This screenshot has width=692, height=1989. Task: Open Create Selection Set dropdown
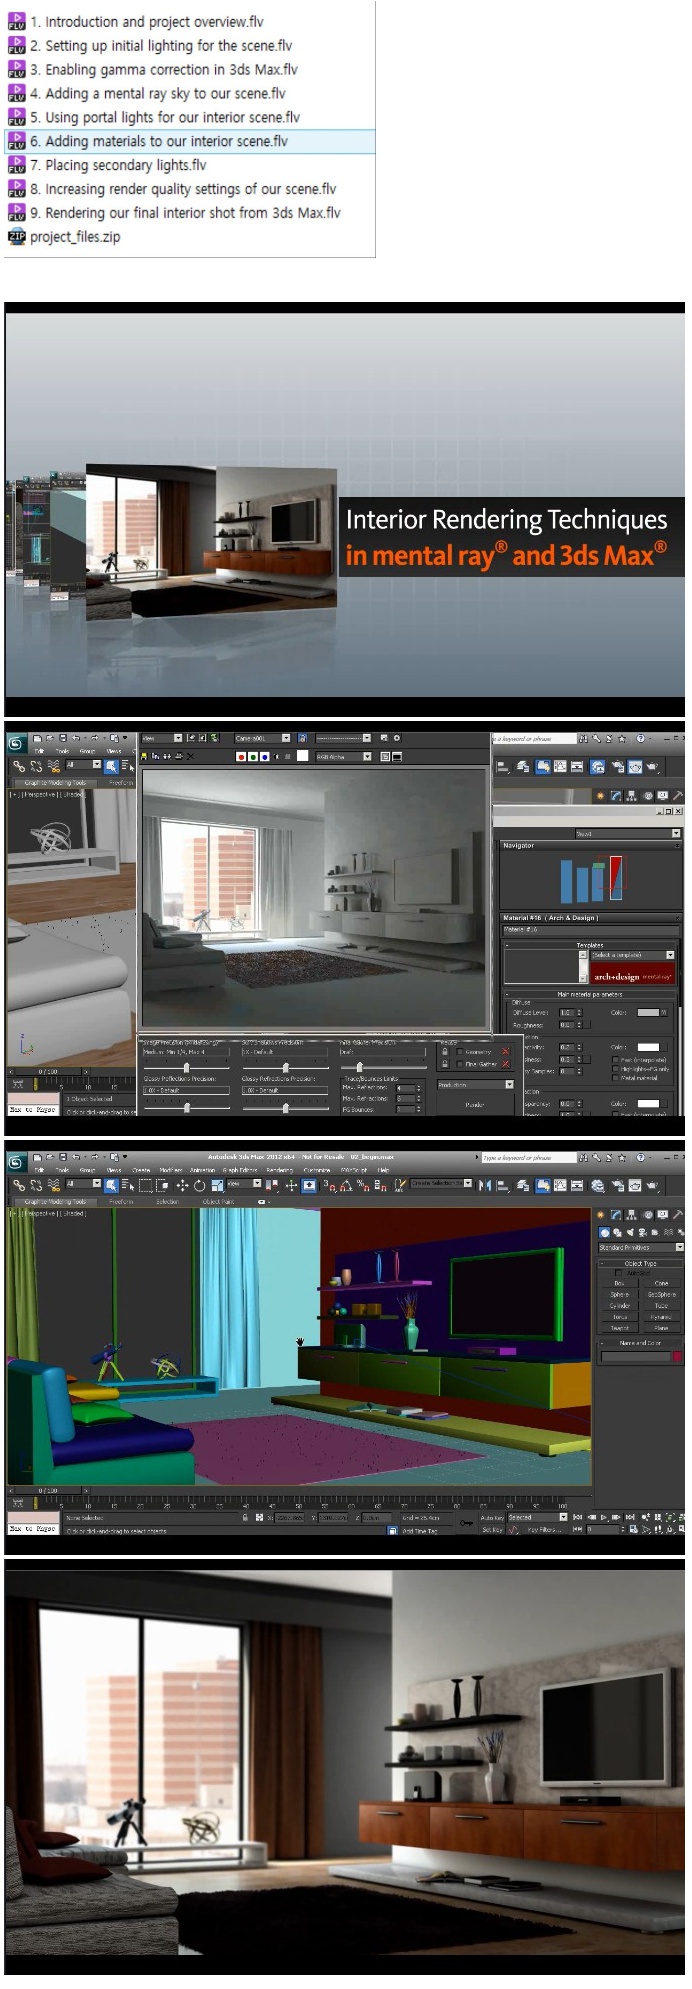tap(441, 1183)
